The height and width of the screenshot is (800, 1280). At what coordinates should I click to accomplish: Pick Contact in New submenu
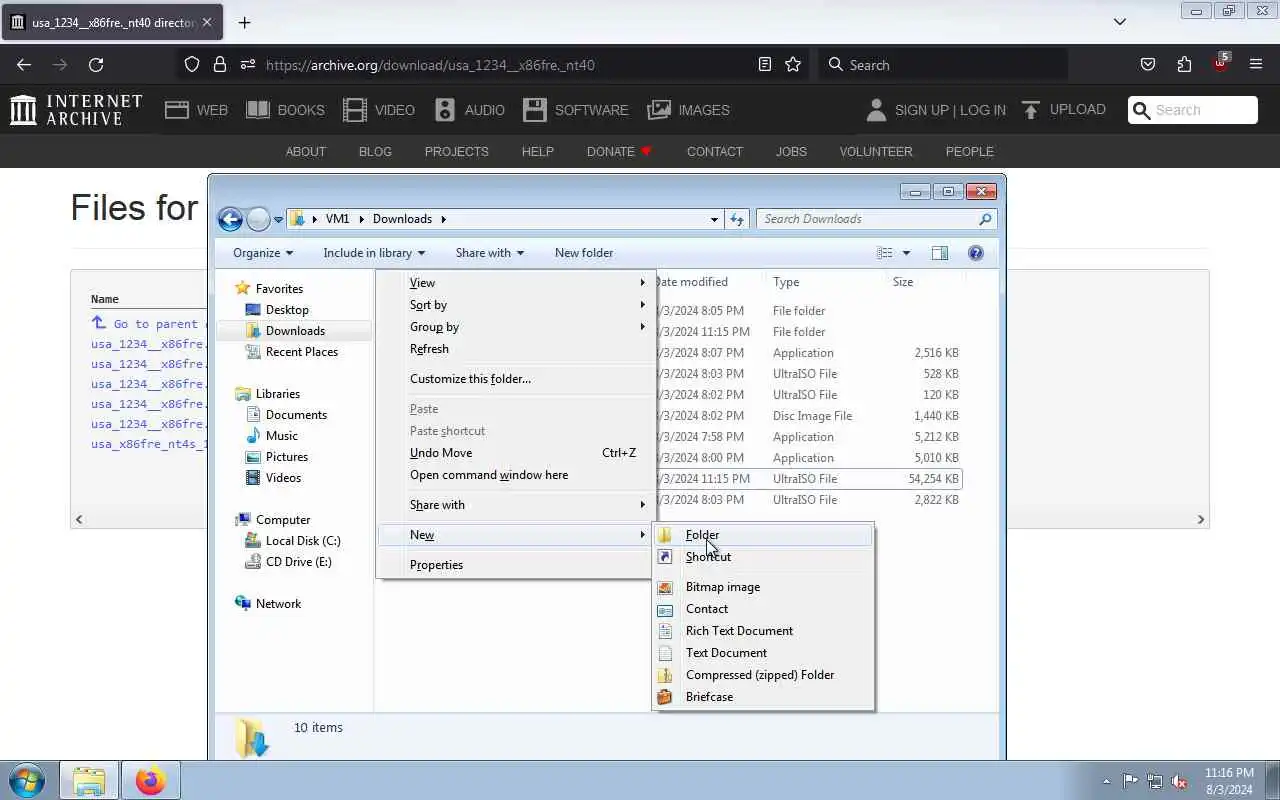point(763,609)
